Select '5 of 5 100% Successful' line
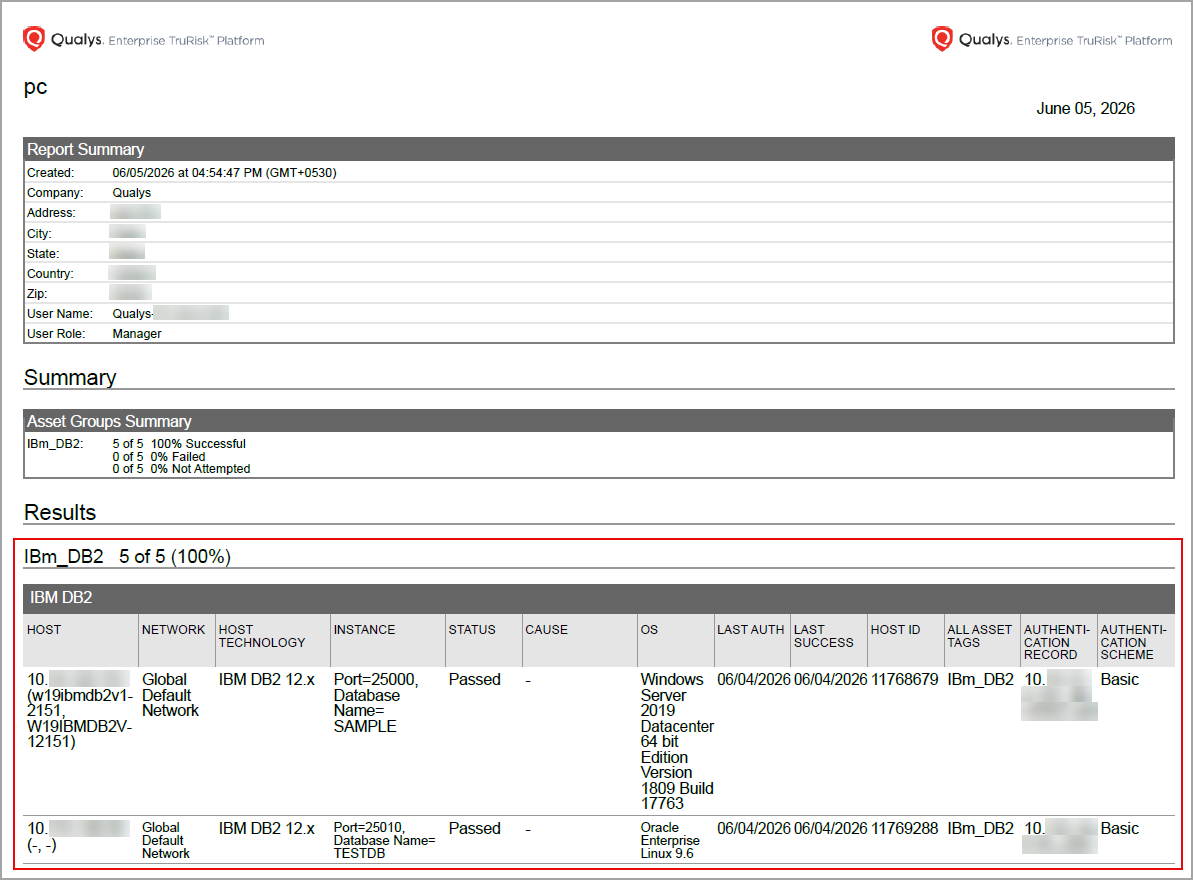The image size is (1193, 880). point(180,443)
